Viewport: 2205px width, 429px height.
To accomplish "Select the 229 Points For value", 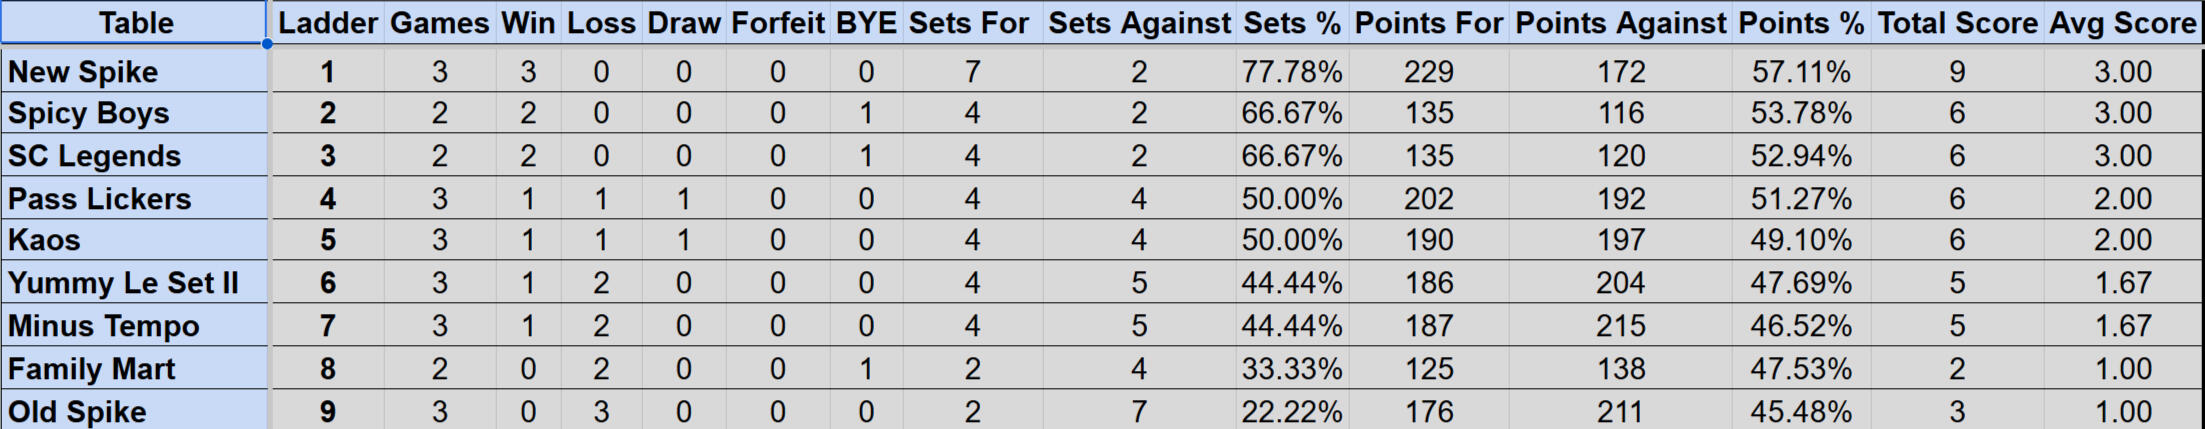I will click(1428, 72).
